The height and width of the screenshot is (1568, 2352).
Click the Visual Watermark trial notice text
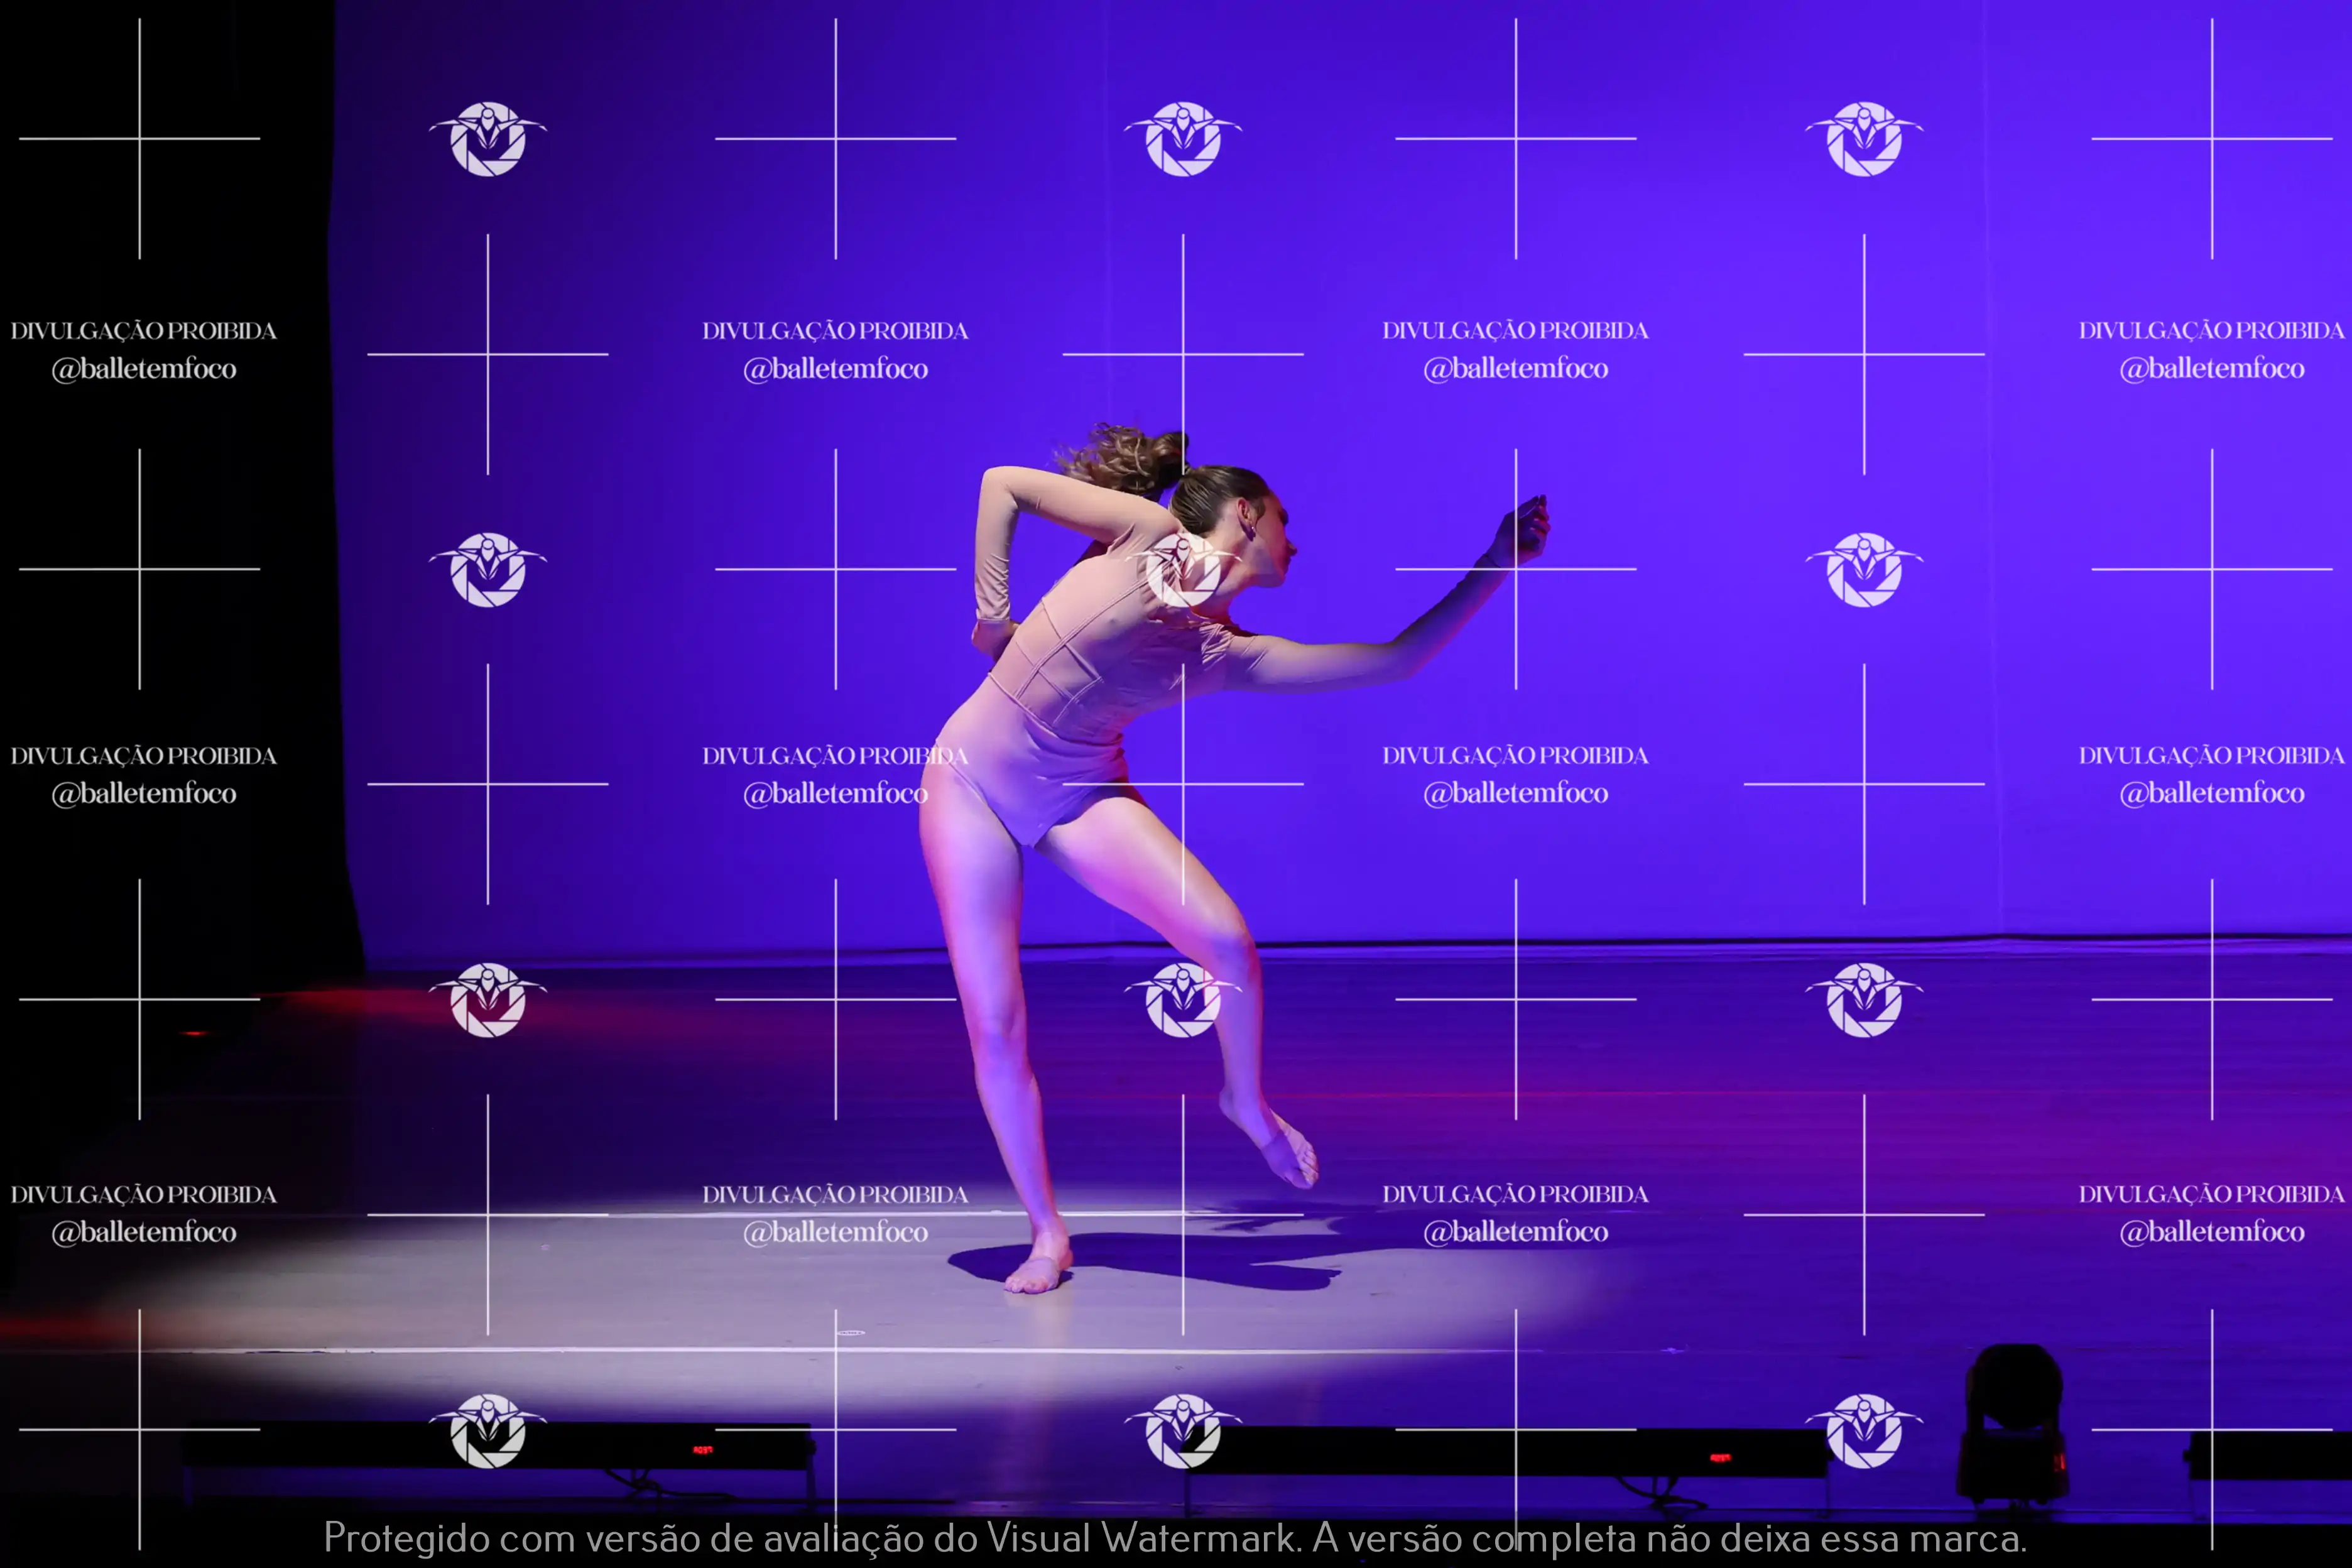click(1175, 1538)
